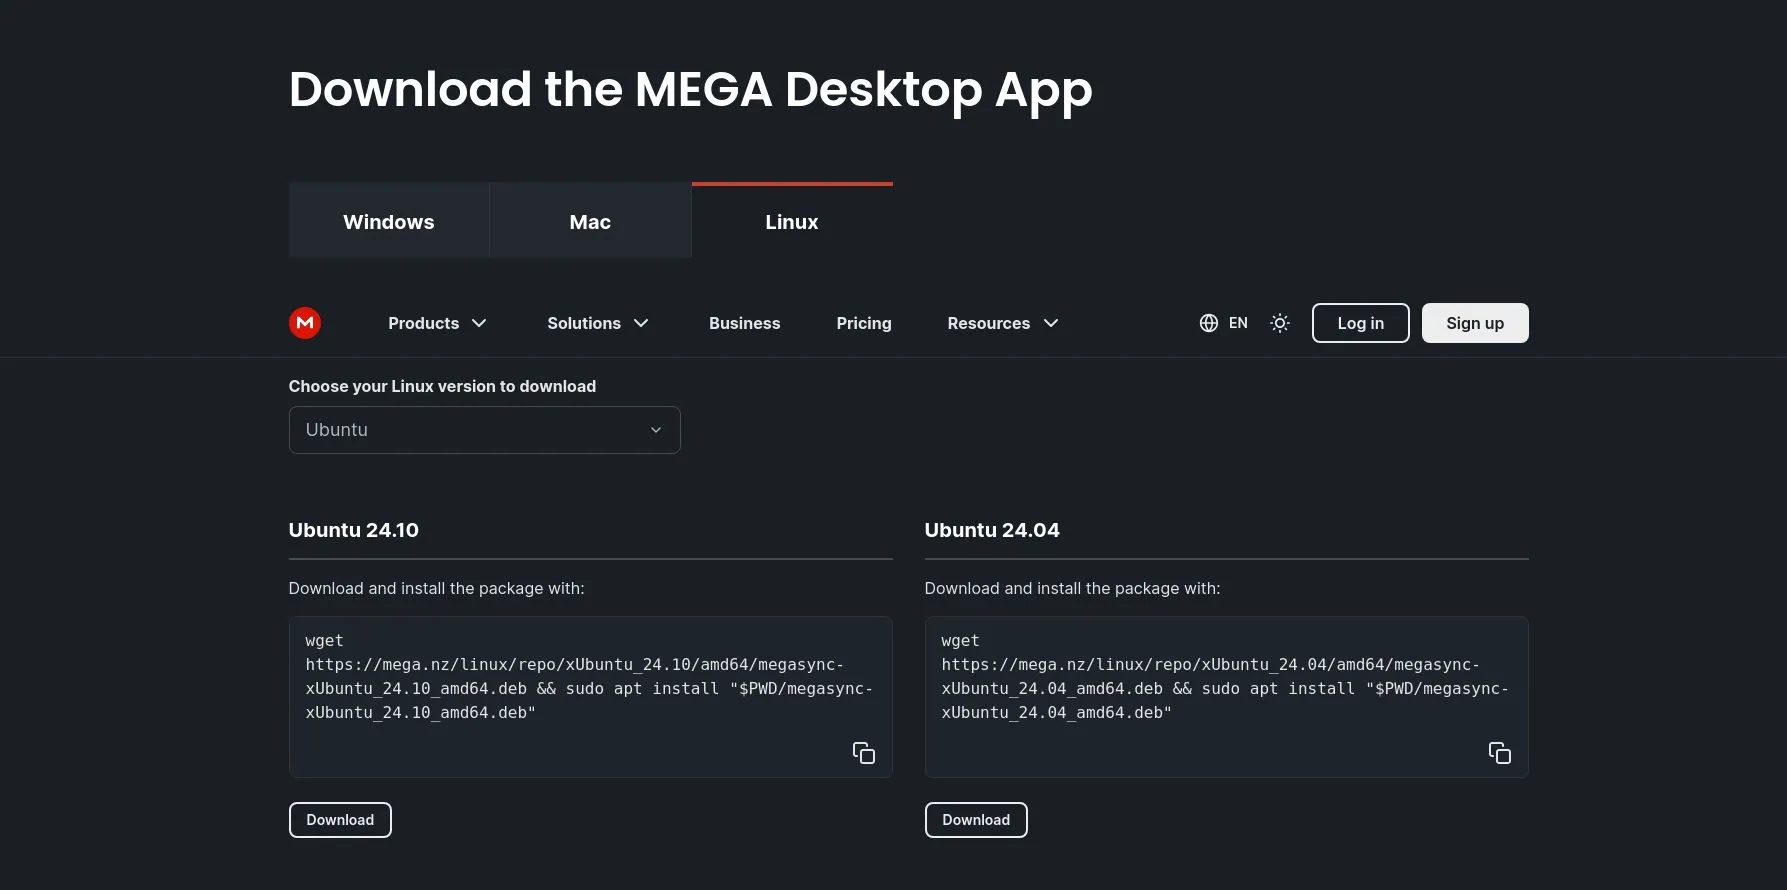Expand the Solutions menu
The height and width of the screenshot is (890, 1787).
click(598, 323)
